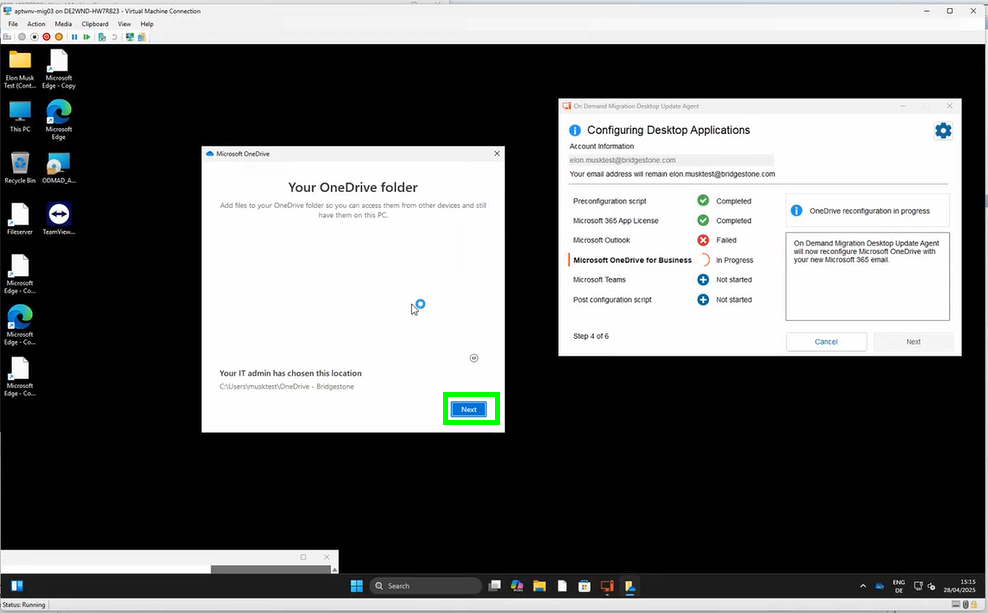Click the blue plus icon for Microsoft Teams
This screenshot has width=988, height=613.
point(703,280)
